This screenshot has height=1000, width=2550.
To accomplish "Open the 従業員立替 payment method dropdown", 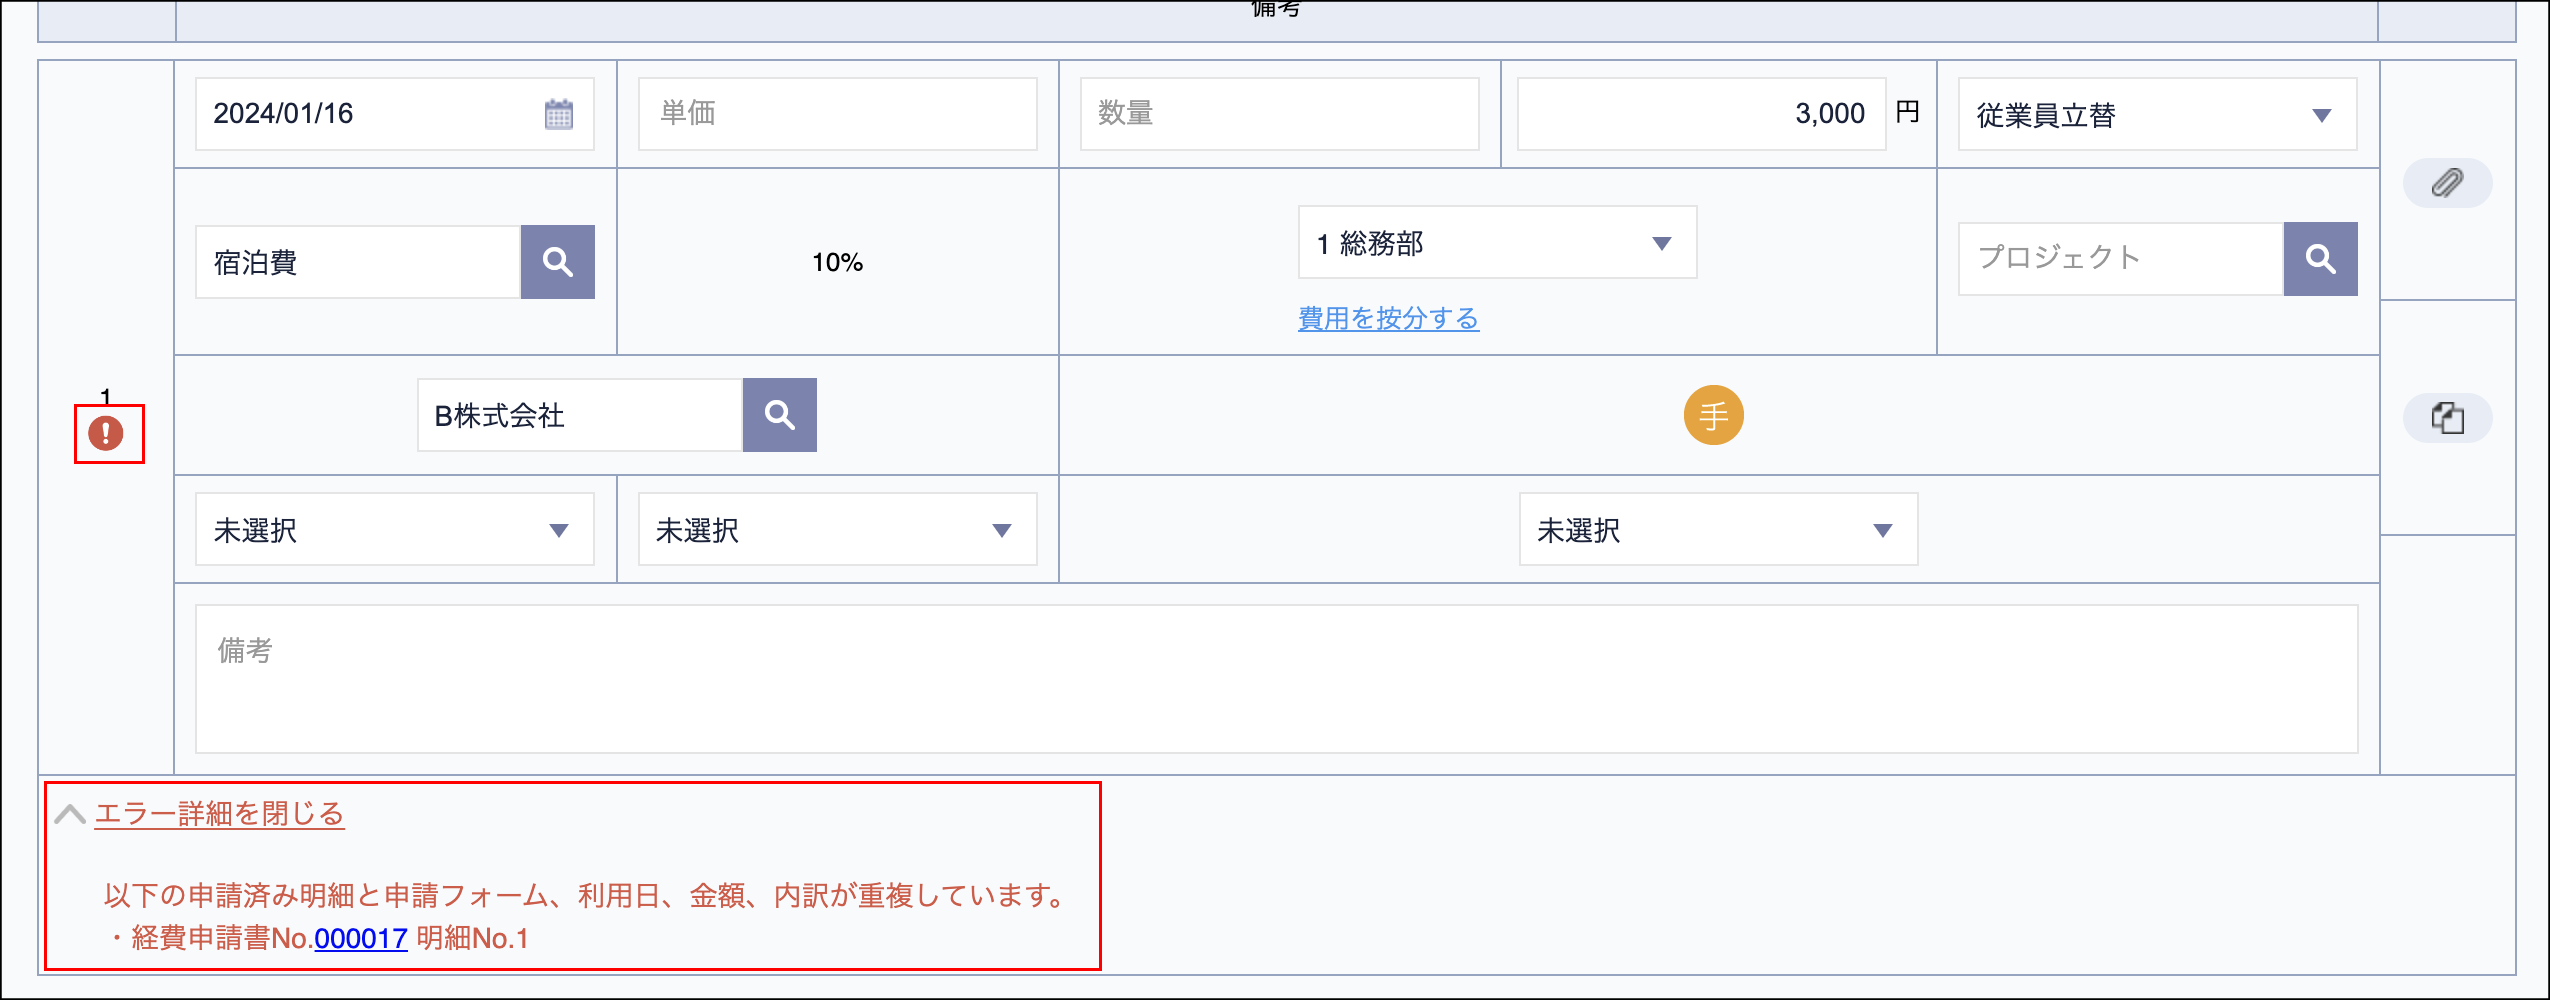I will (2157, 115).
